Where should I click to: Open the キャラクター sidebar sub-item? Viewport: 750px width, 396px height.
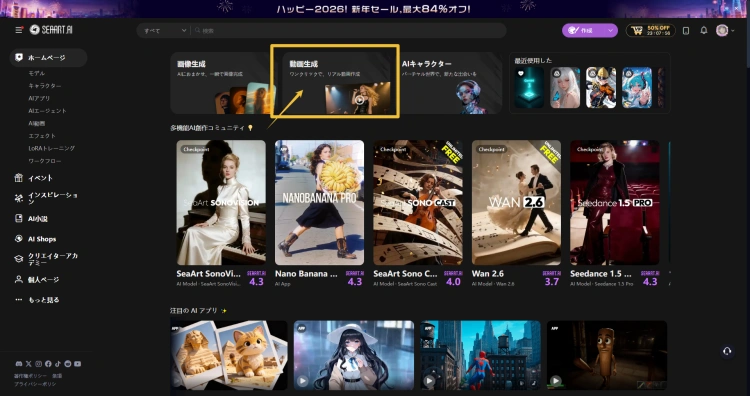point(45,86)
